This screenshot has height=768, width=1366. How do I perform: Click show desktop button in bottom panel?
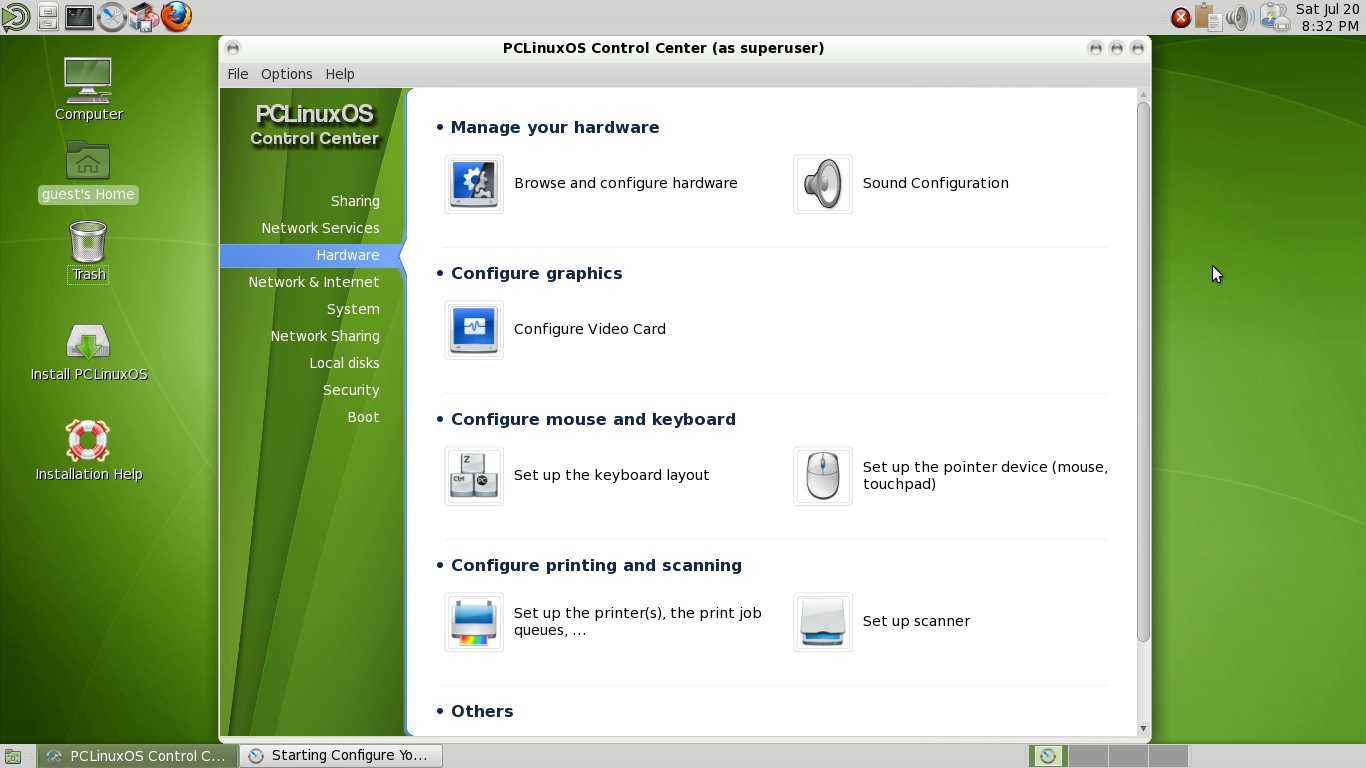coord(13,757)
